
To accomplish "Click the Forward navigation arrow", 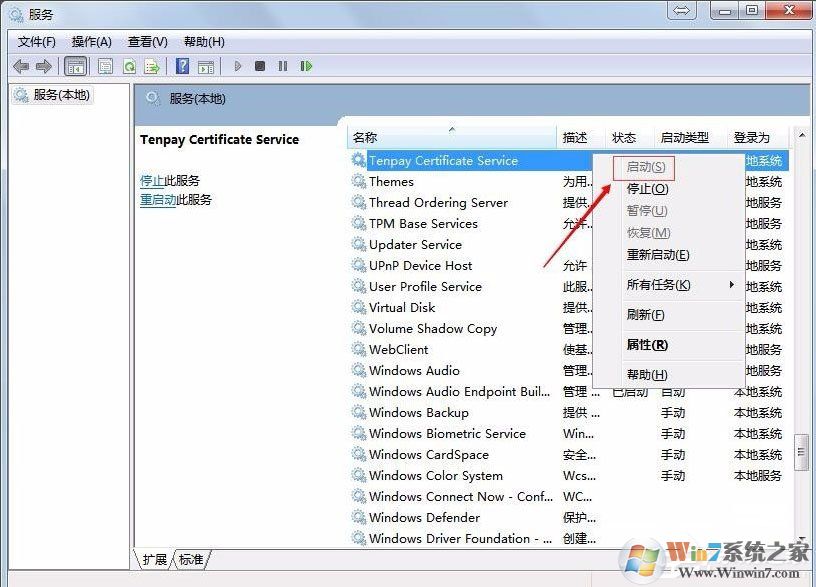I will click(45, 66).
